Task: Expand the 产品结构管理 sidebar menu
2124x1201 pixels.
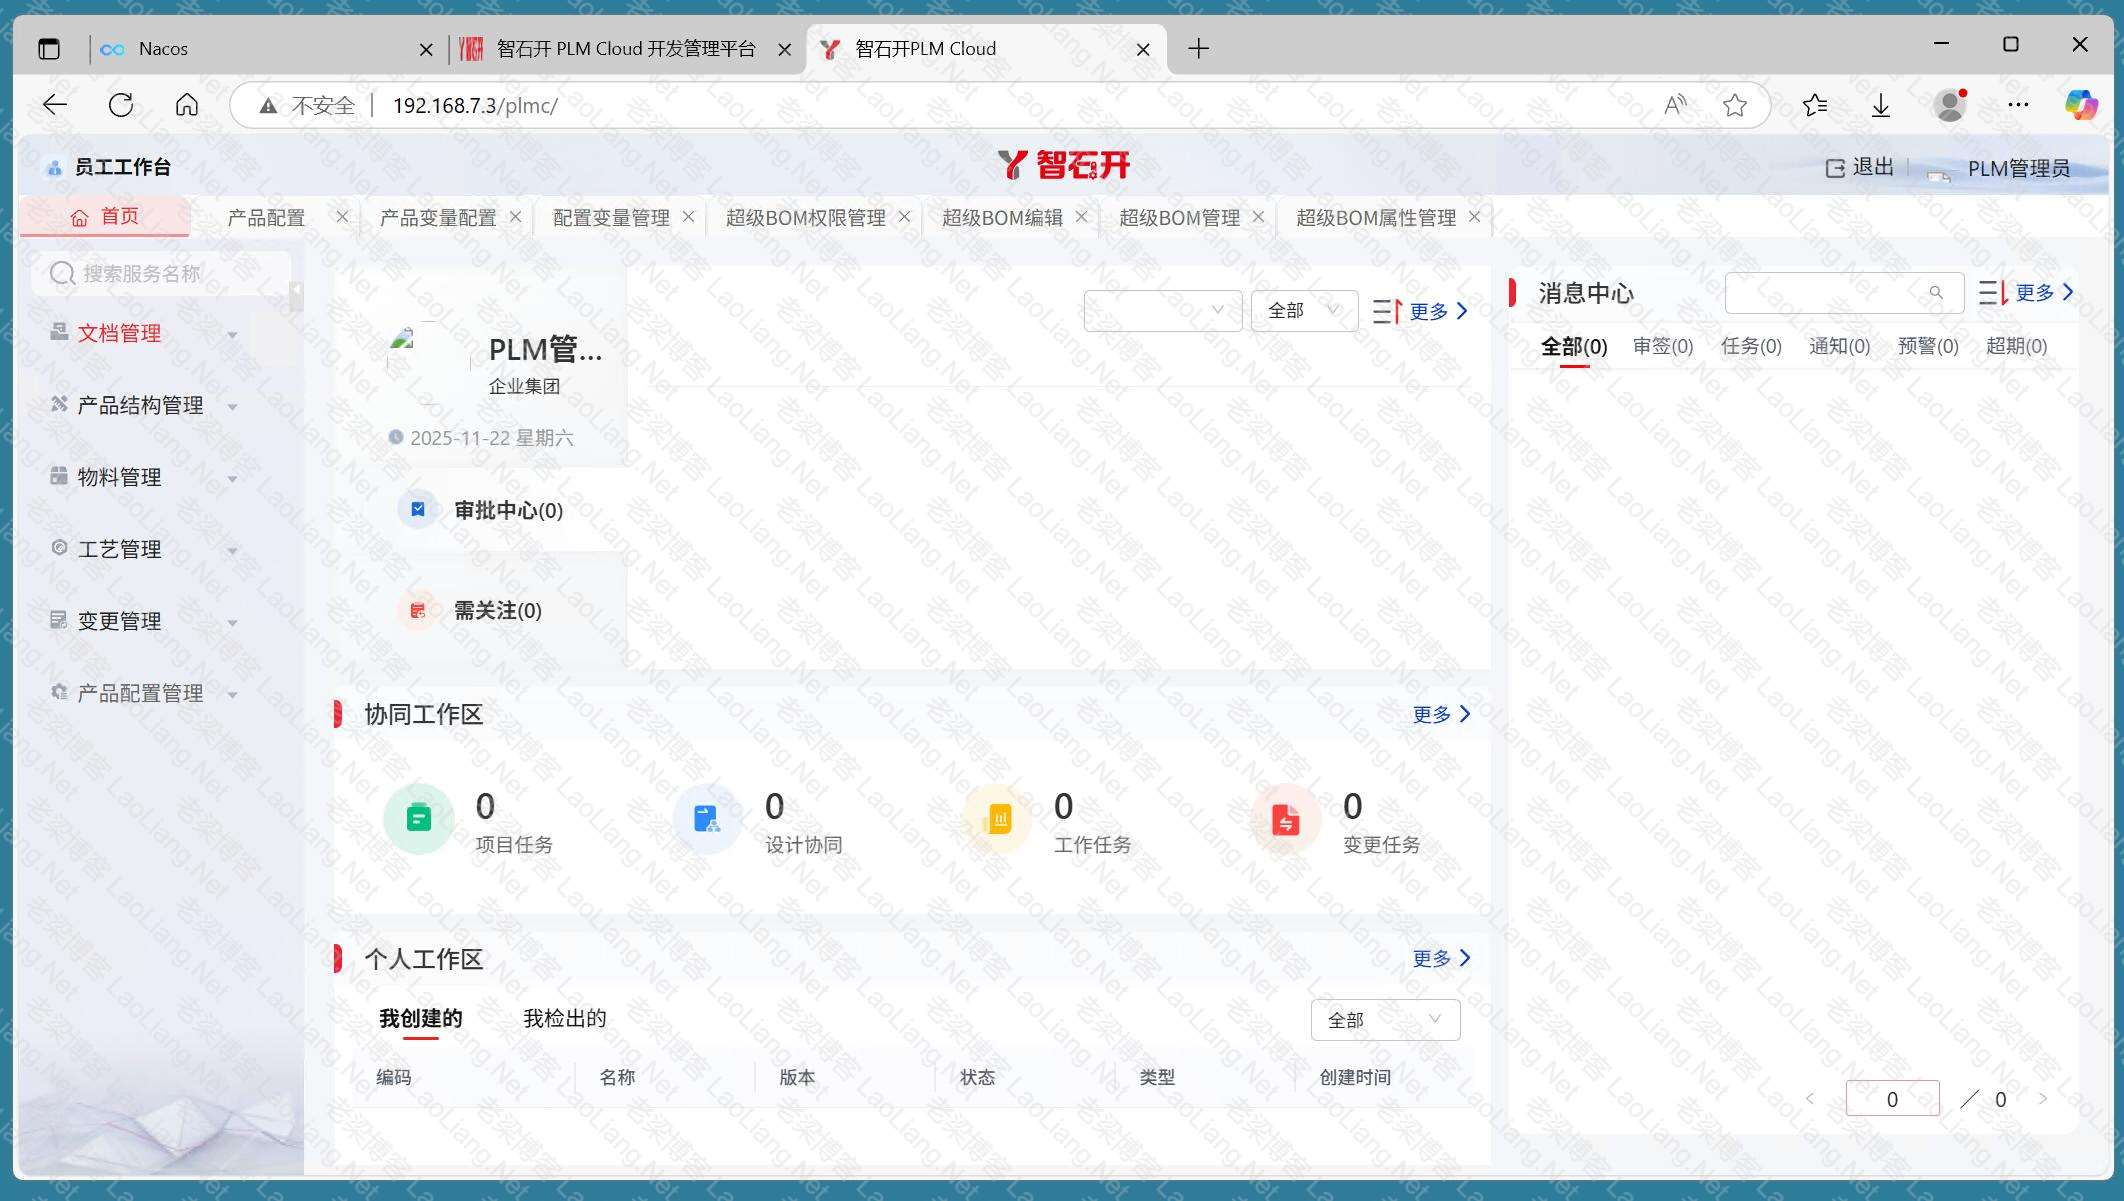Action: coord(140,406)
